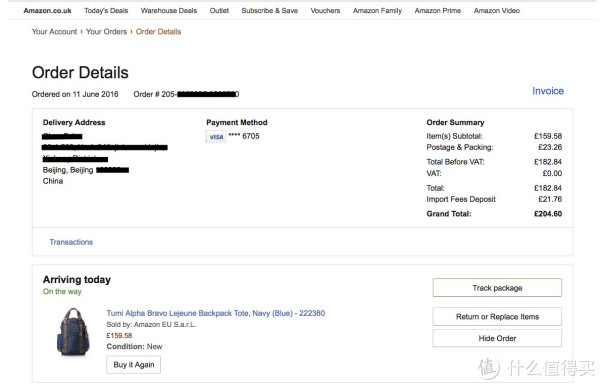
Task: Open the Tumi backpack product thumbnail
Action: click(x=73, y=332)
